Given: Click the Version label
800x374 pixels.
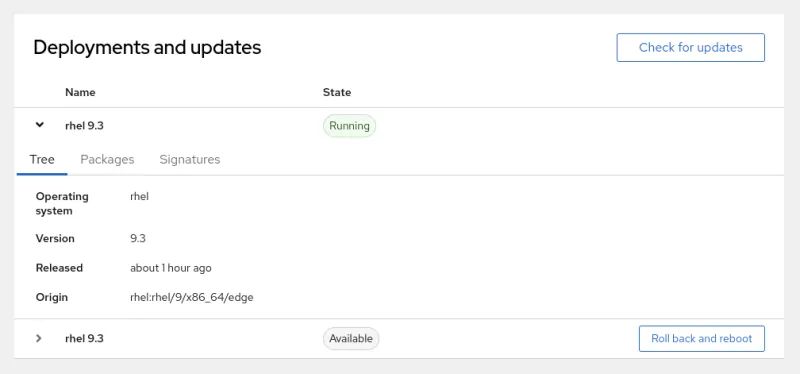Looking at the screenshot, I should tap(55, 238).
